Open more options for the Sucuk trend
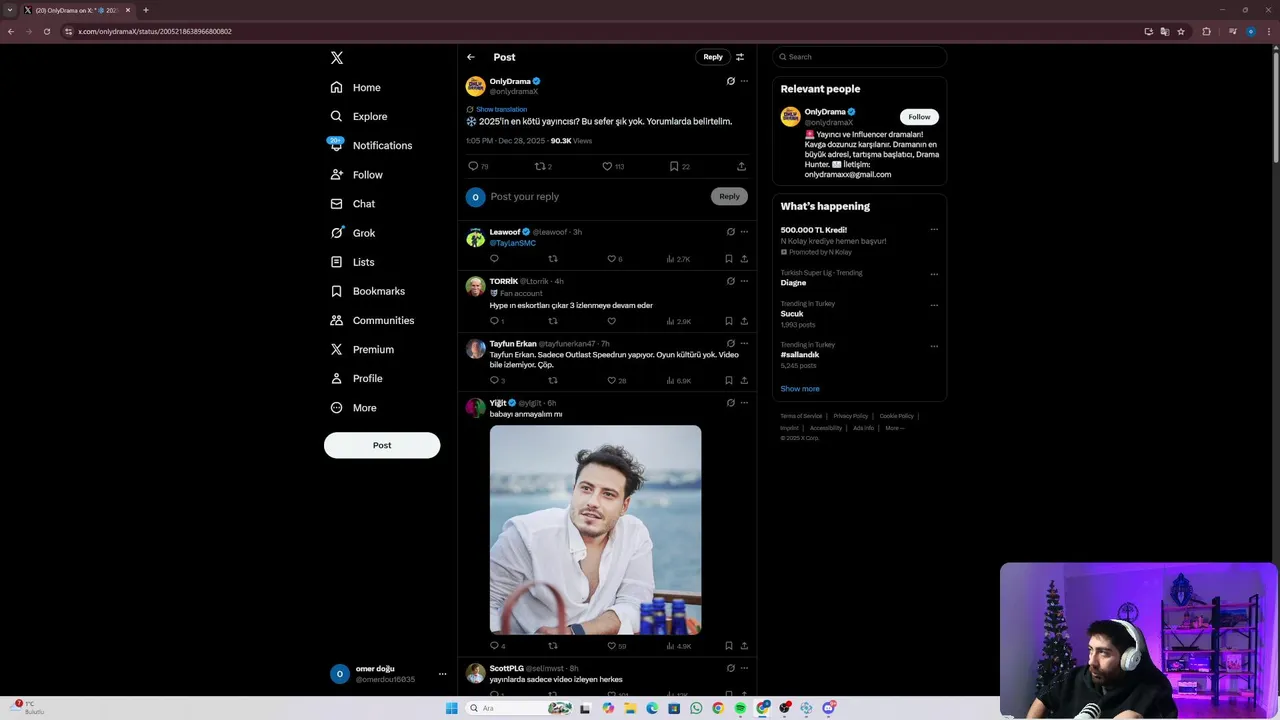 [x=934, y=305]
